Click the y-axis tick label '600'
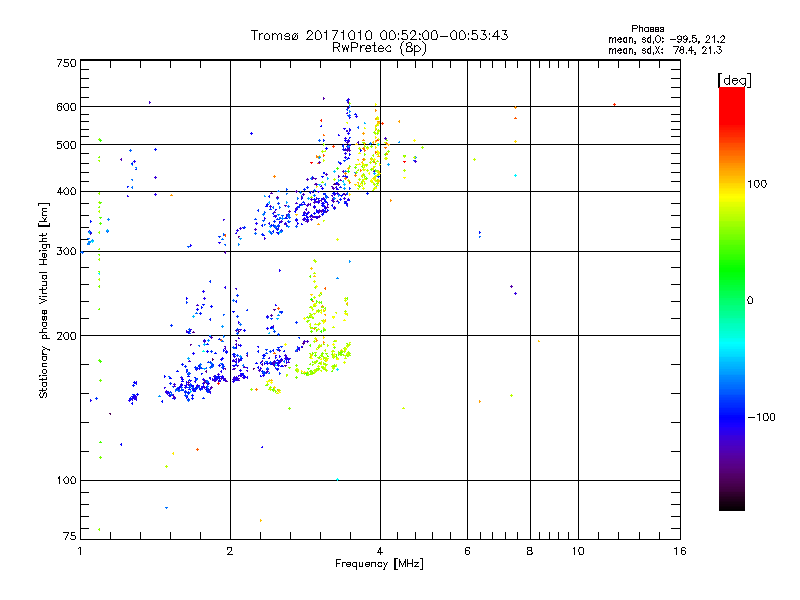The width and height of the screenshot is (800, 600). (66, 107)
